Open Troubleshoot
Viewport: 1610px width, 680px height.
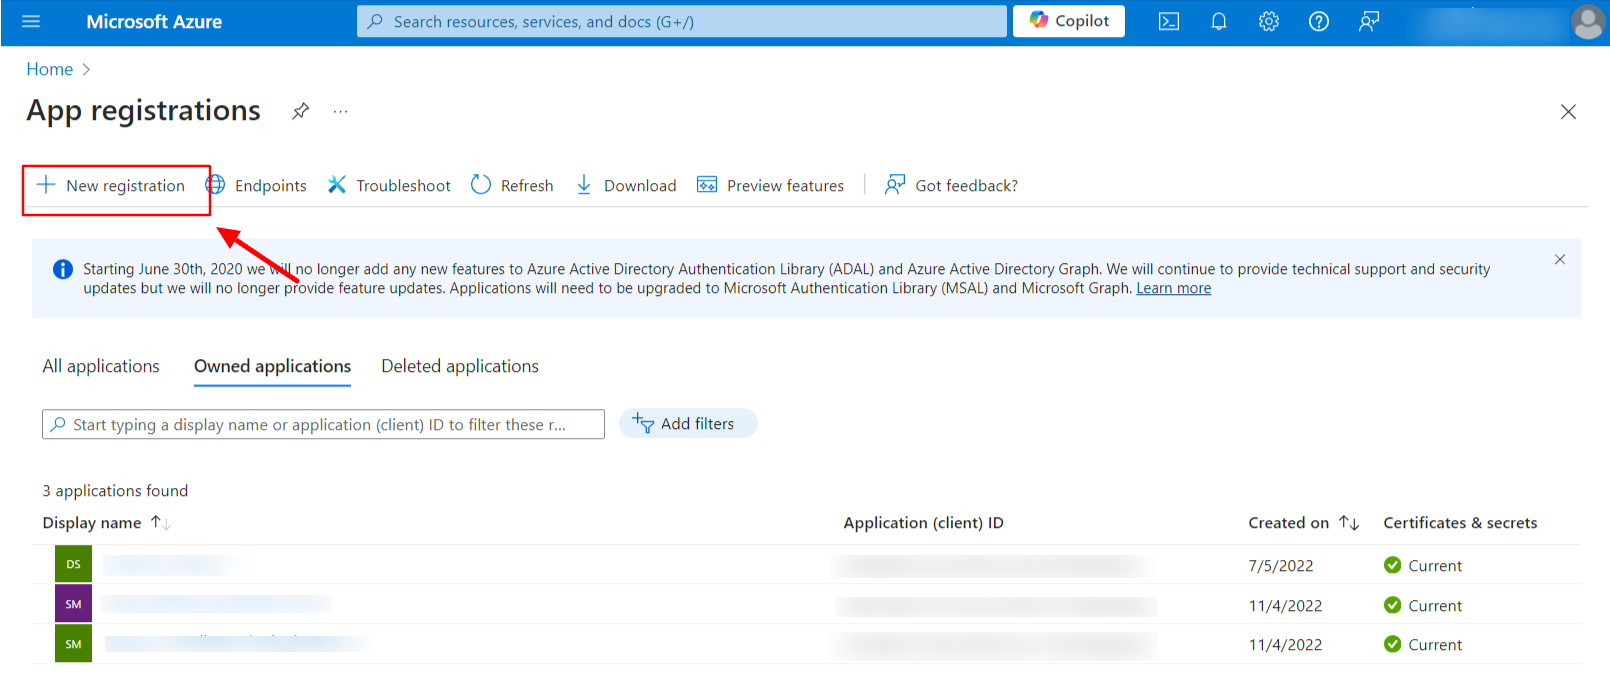(x=389, y=185)
